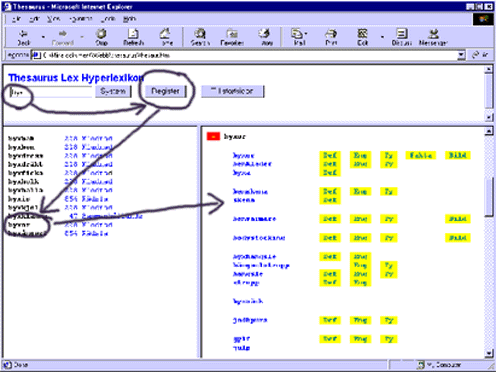Click the yellow Bild button beside Tabla

[458, 155]
